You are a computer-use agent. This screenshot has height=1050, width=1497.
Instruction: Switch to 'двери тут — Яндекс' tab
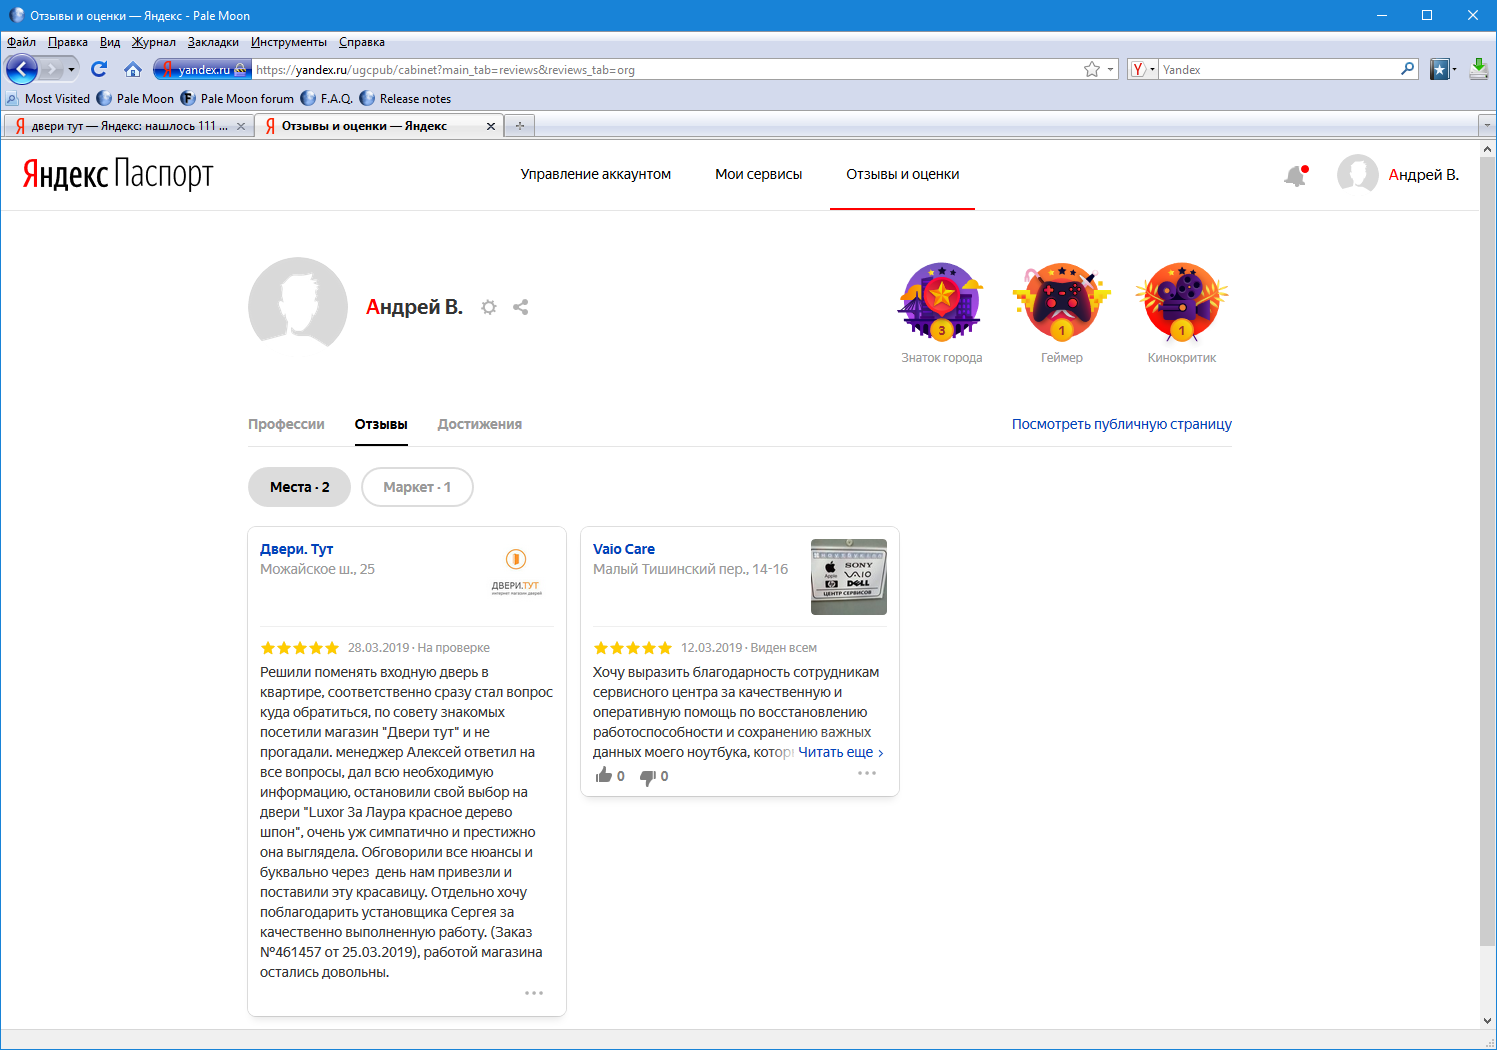tap(128, 126)
